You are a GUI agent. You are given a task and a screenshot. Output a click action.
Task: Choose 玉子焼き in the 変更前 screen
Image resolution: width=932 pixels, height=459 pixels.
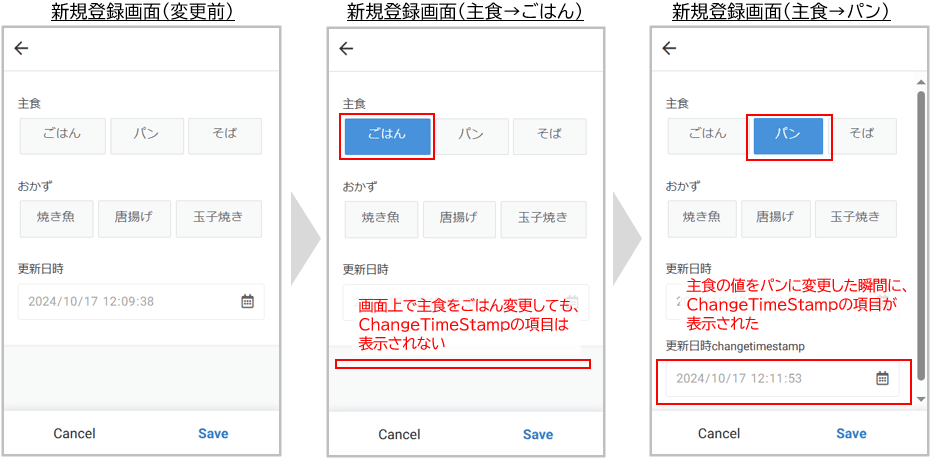coord(219,219)
